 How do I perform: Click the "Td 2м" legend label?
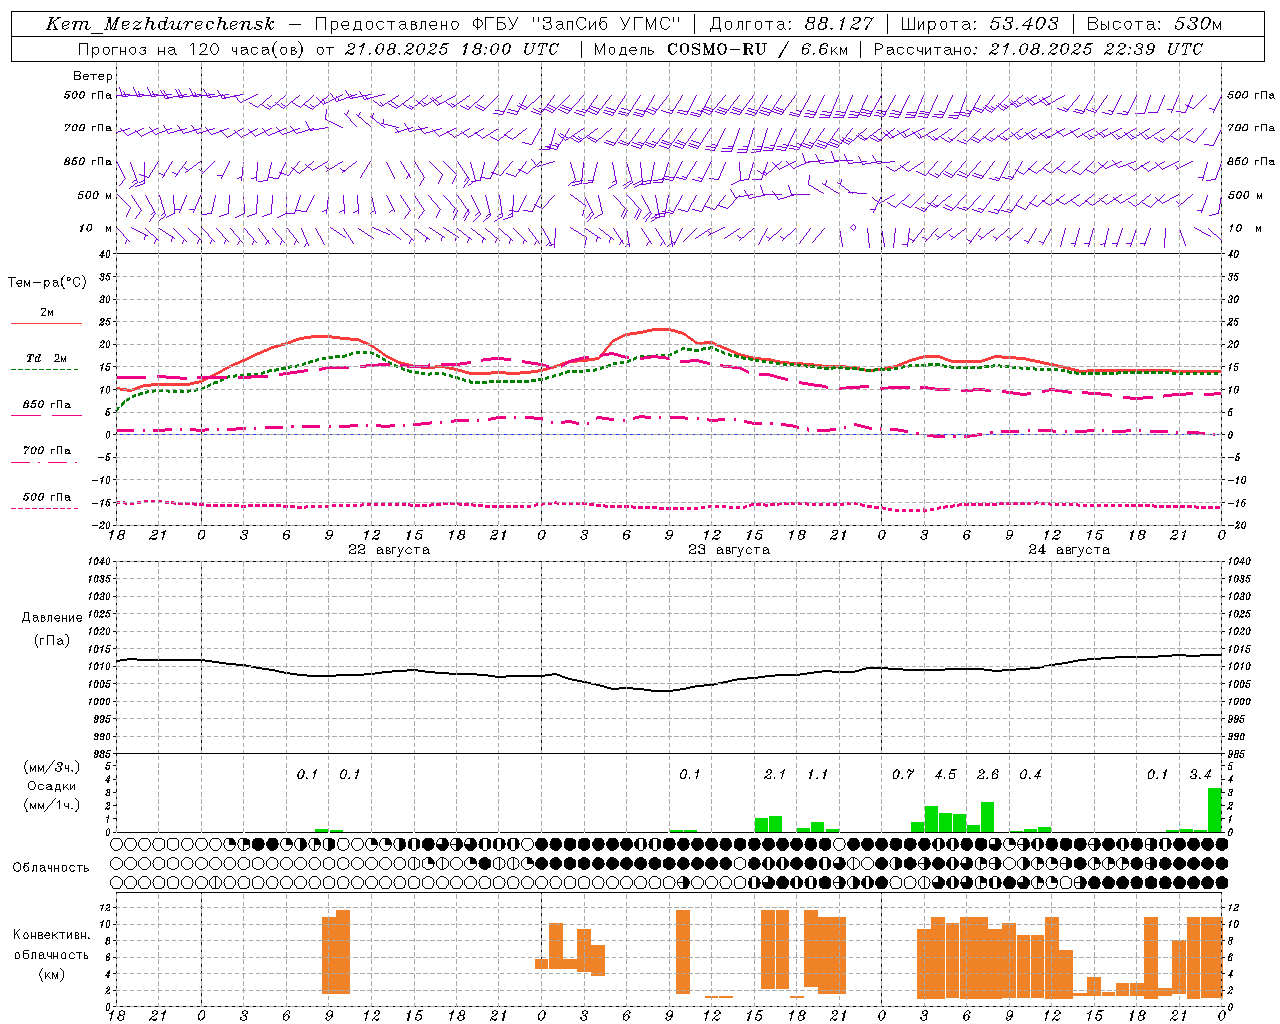[x=46, y=358]
